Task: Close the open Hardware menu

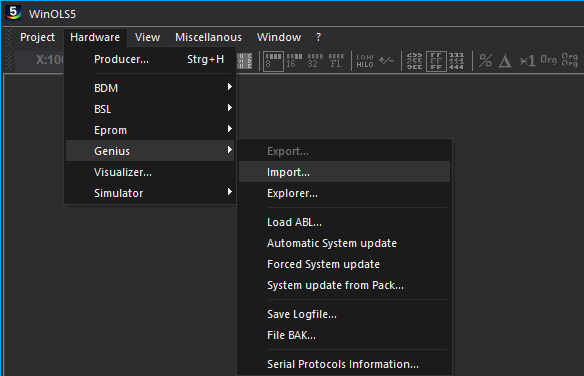Action: click(x=95, y=37)
